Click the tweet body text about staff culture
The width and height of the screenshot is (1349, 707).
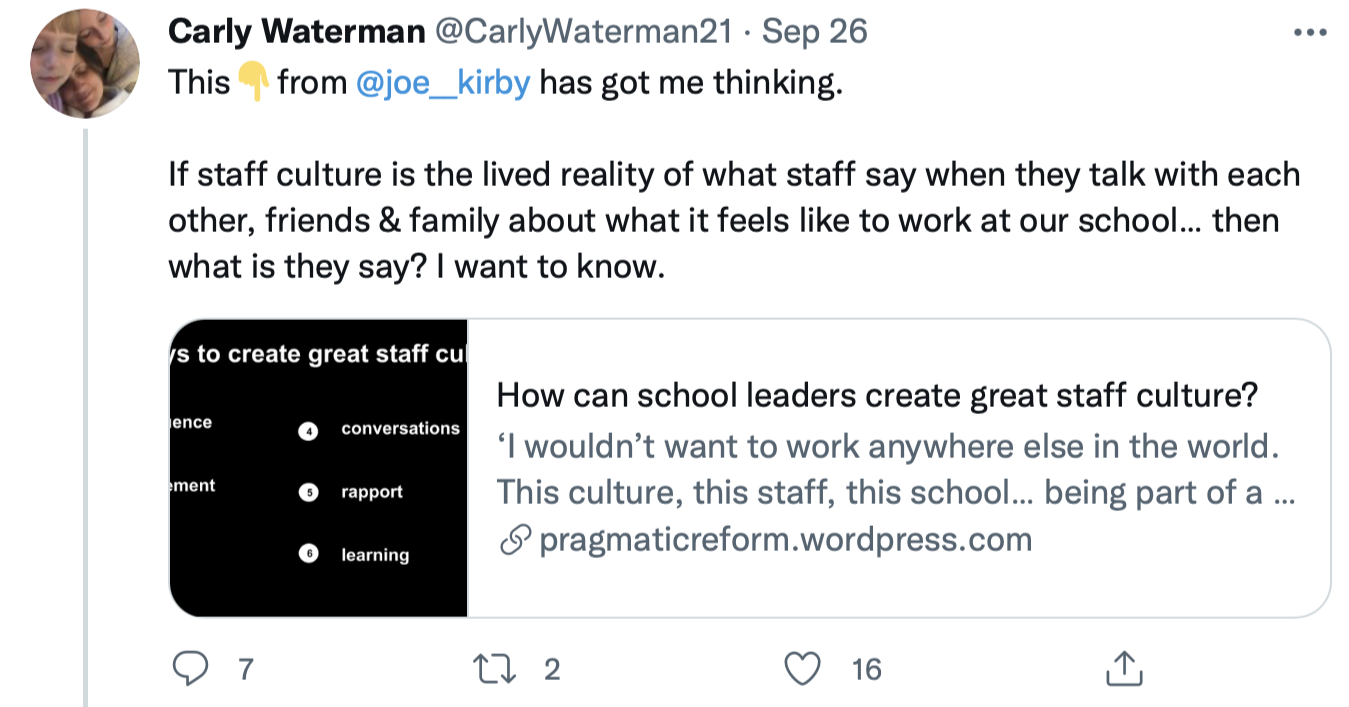click(x=734, y=221)
